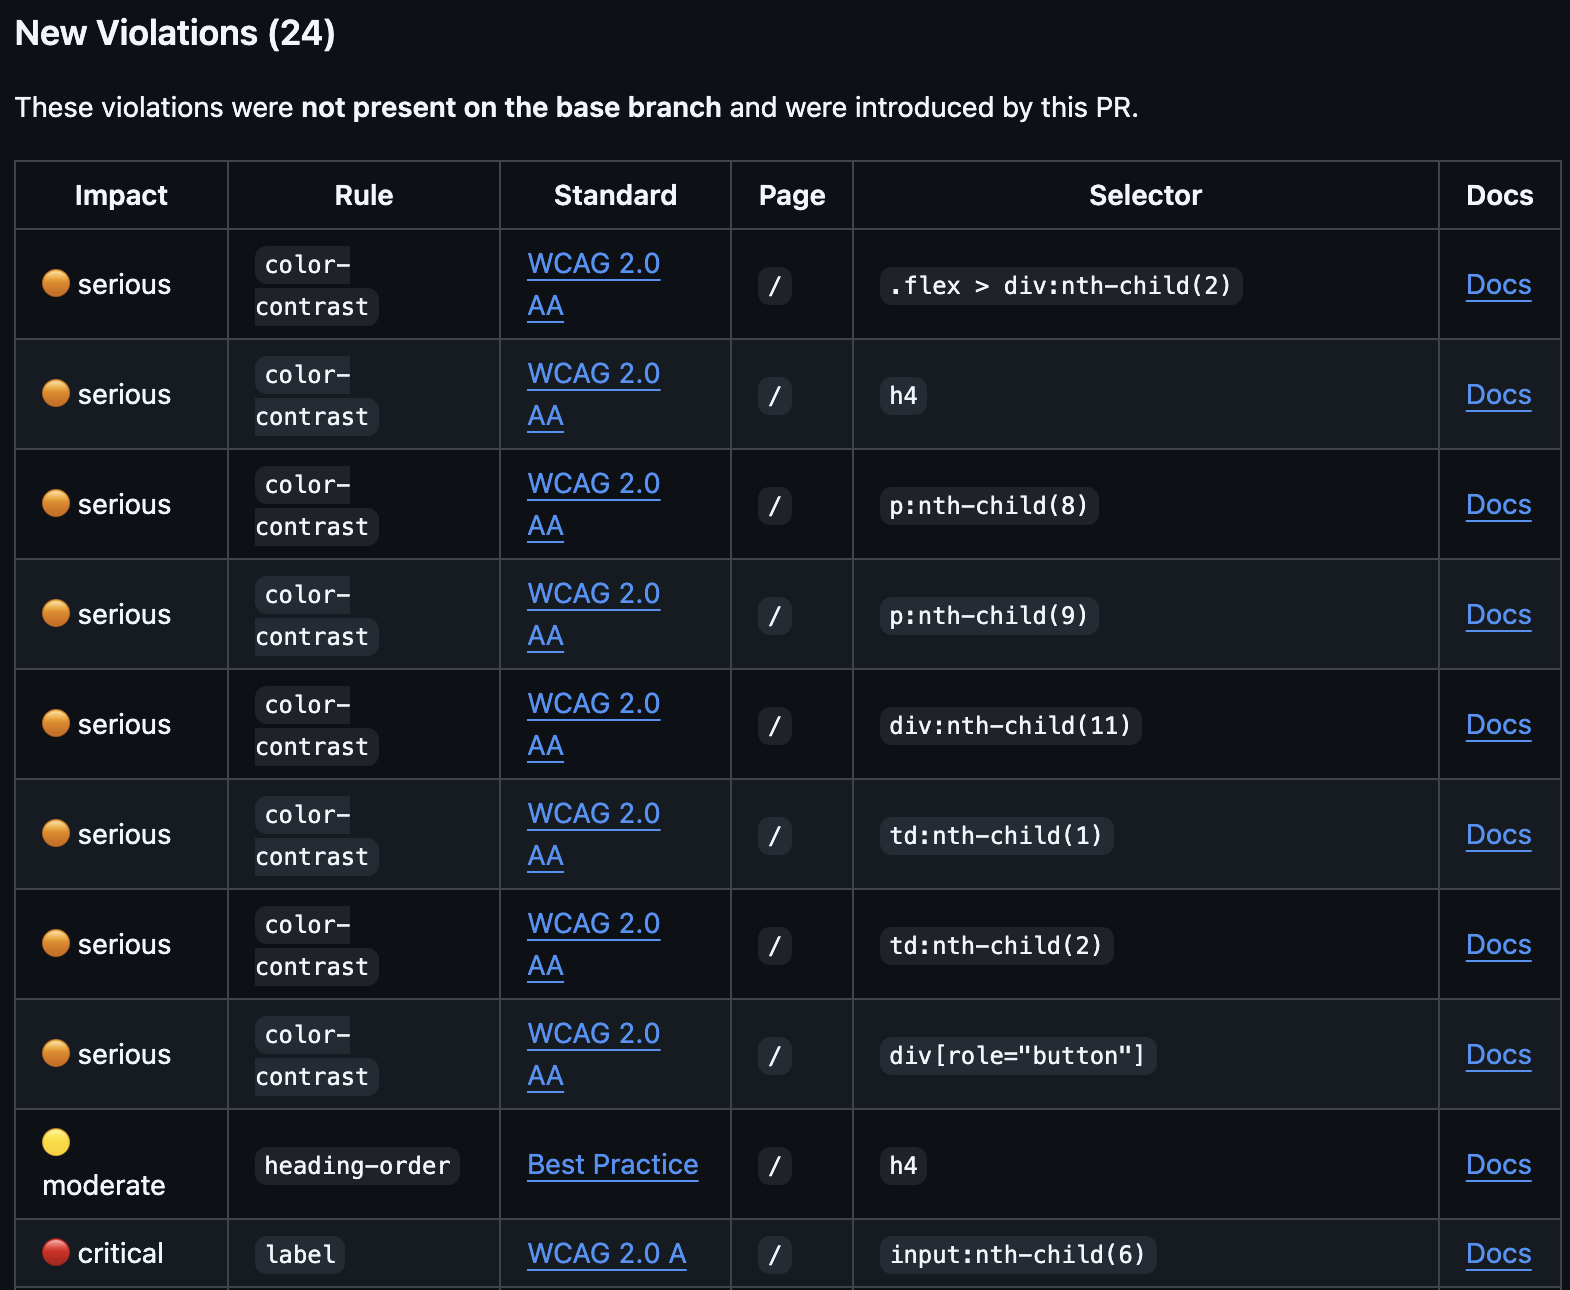Image resolution: width=1570 pixels, height=1290 pixels.
Task: Click red critical impact circle icon
Action: coord(56,1252)
